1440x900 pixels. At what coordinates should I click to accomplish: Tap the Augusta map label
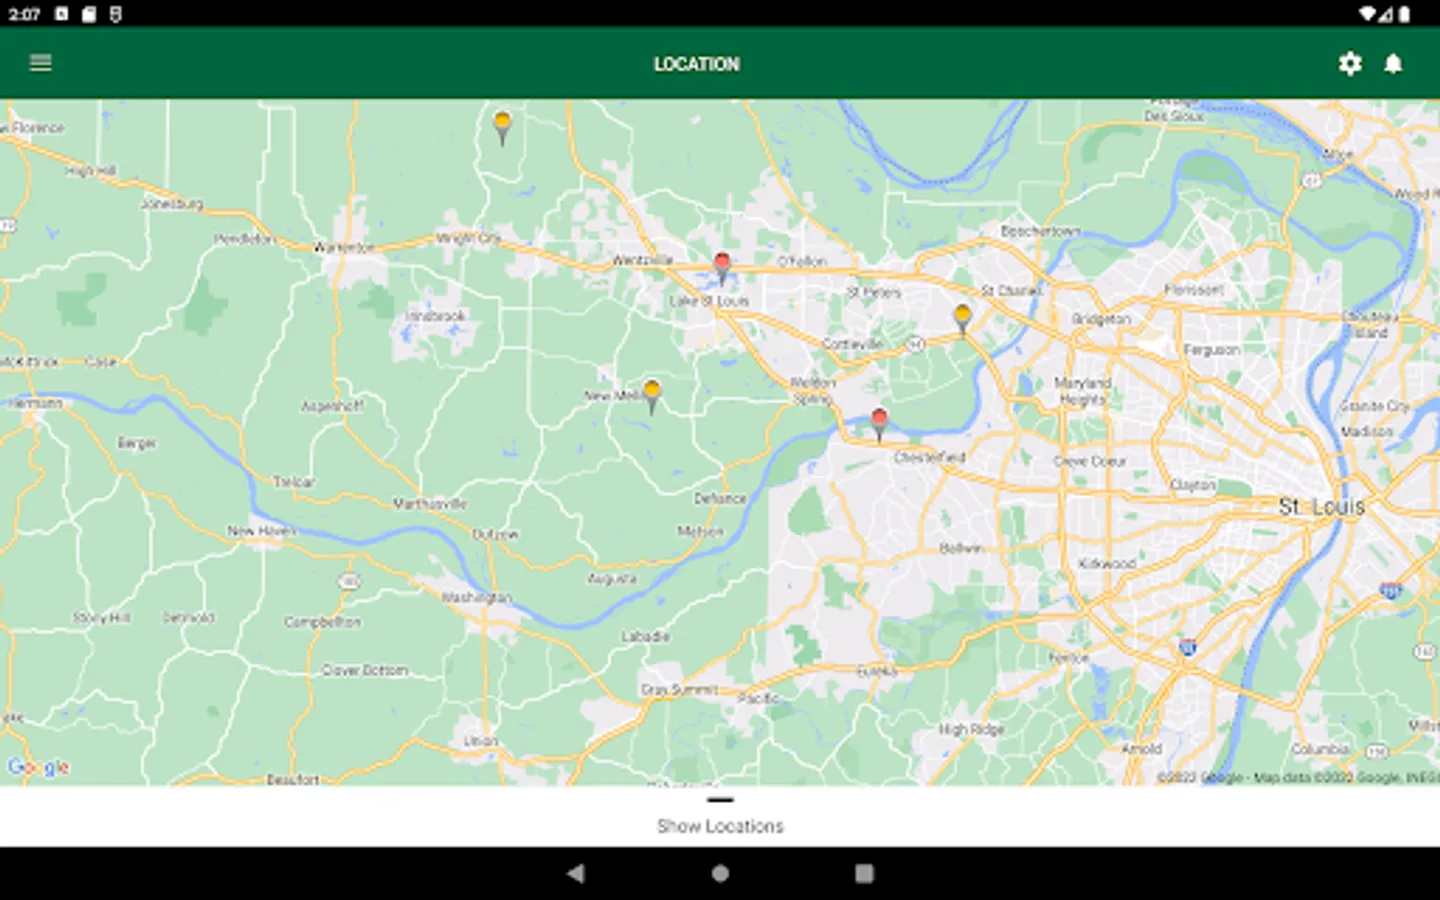[x=612, y=579]
